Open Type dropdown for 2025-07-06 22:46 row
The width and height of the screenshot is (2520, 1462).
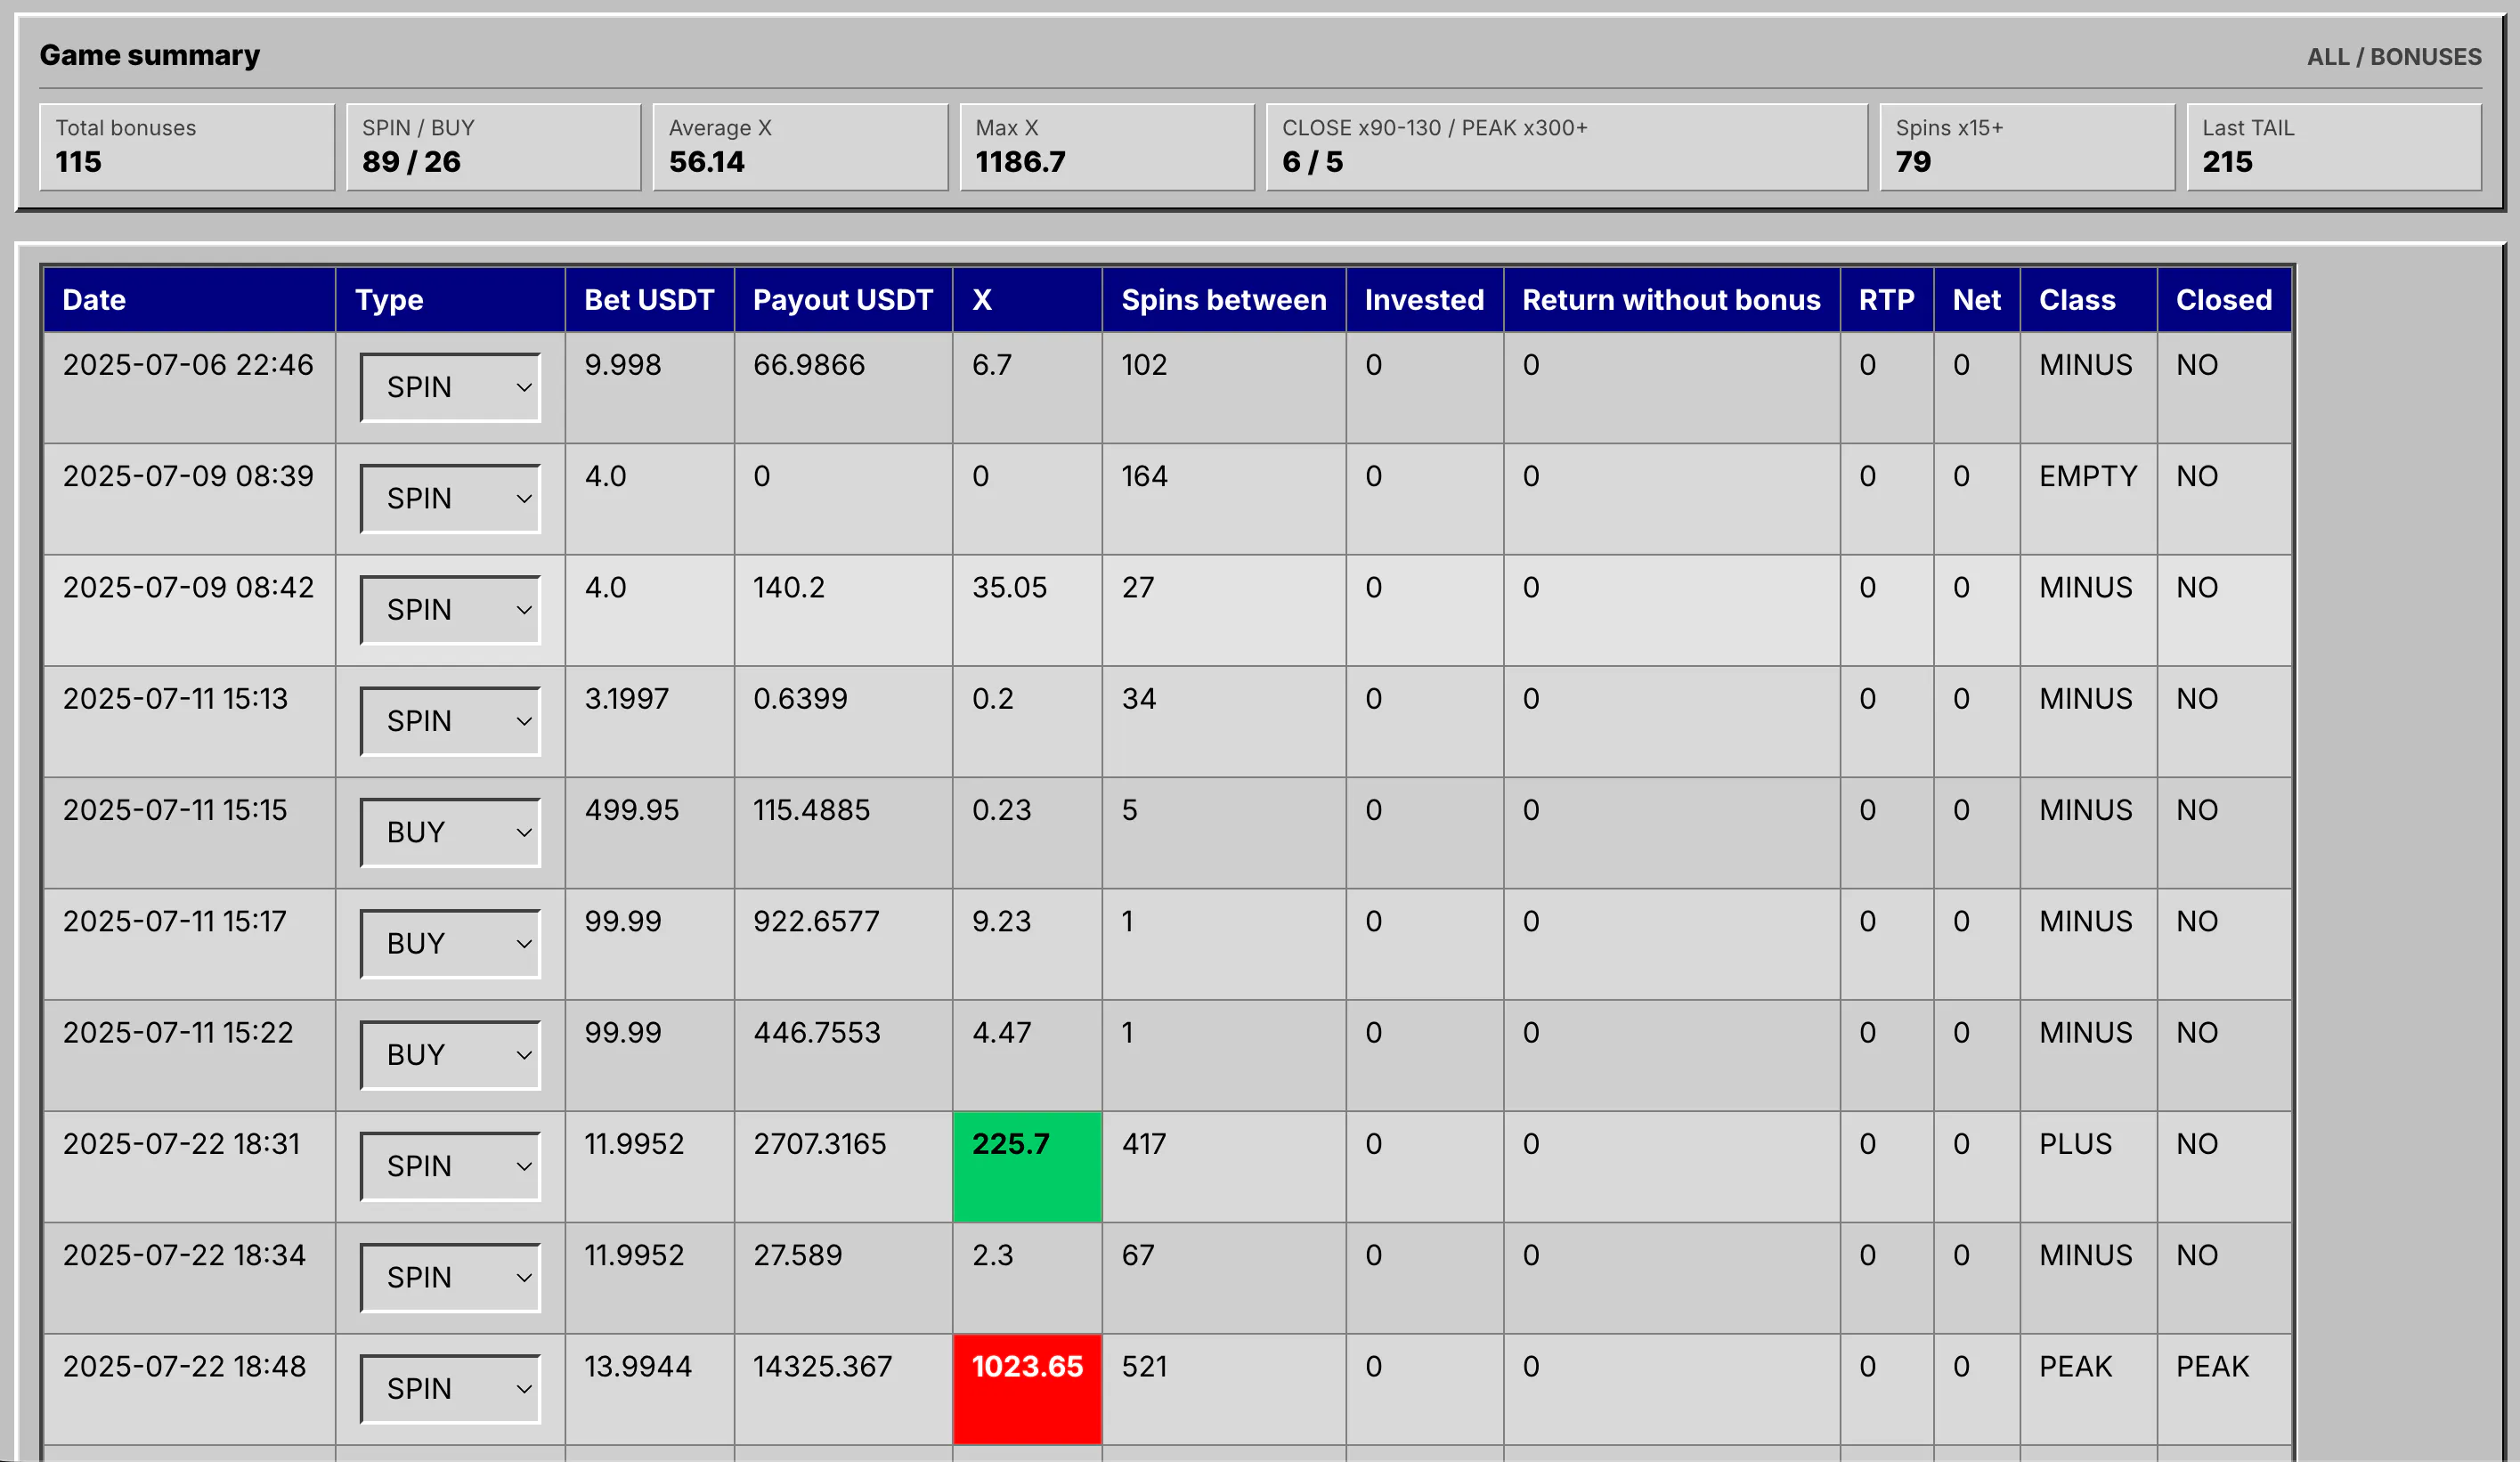(450, 387)
